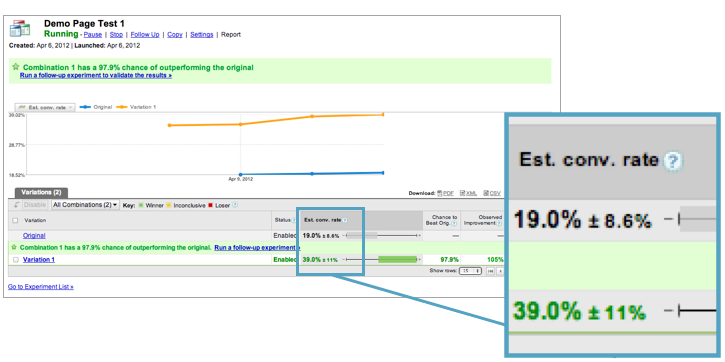Click the Disable button
This screenshot has width=725, height=362.
click(34, 205)
